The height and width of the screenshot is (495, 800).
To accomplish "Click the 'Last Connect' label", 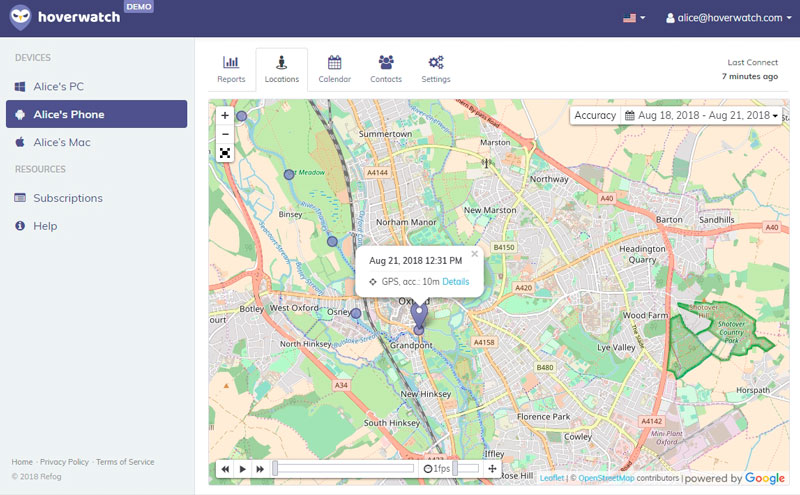I will click(x=753, y=62).
